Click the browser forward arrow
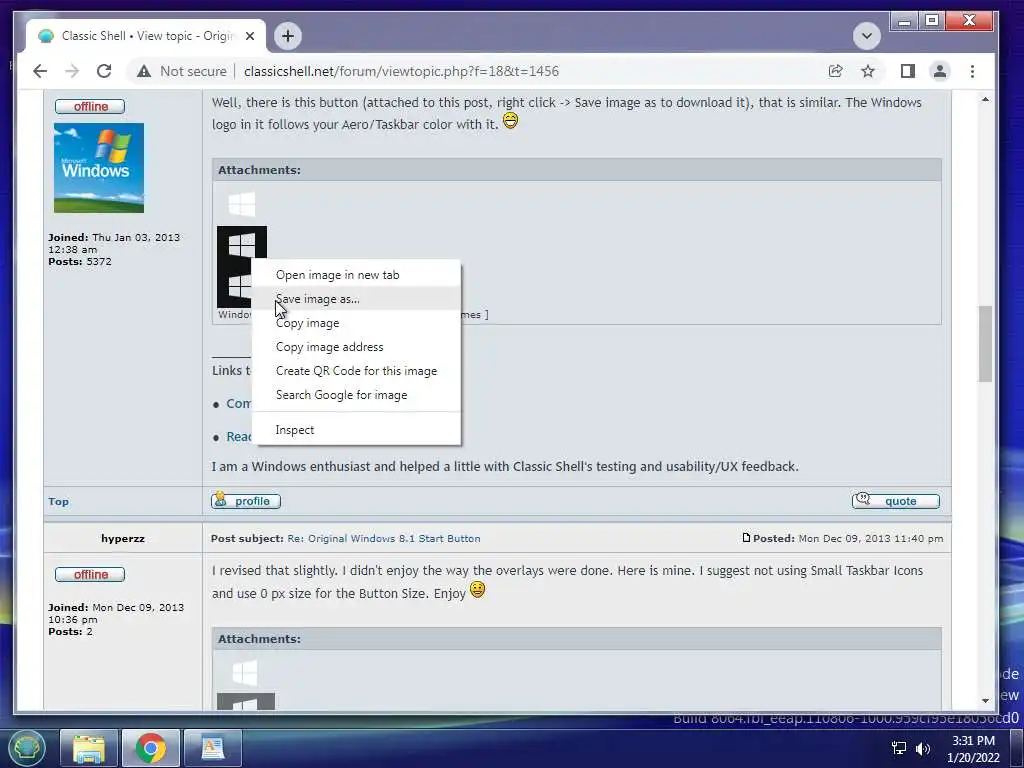The width and height of the screenshot is (1024, 768). pyautogui.click(x=72, y=71)
